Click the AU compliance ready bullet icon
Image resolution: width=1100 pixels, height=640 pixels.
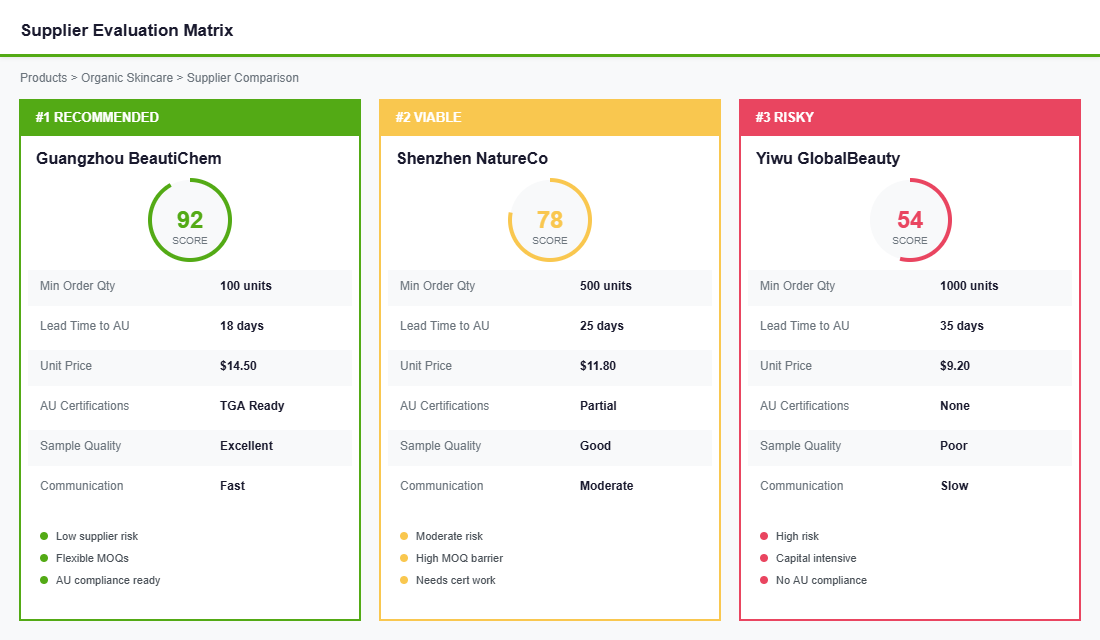42,580
